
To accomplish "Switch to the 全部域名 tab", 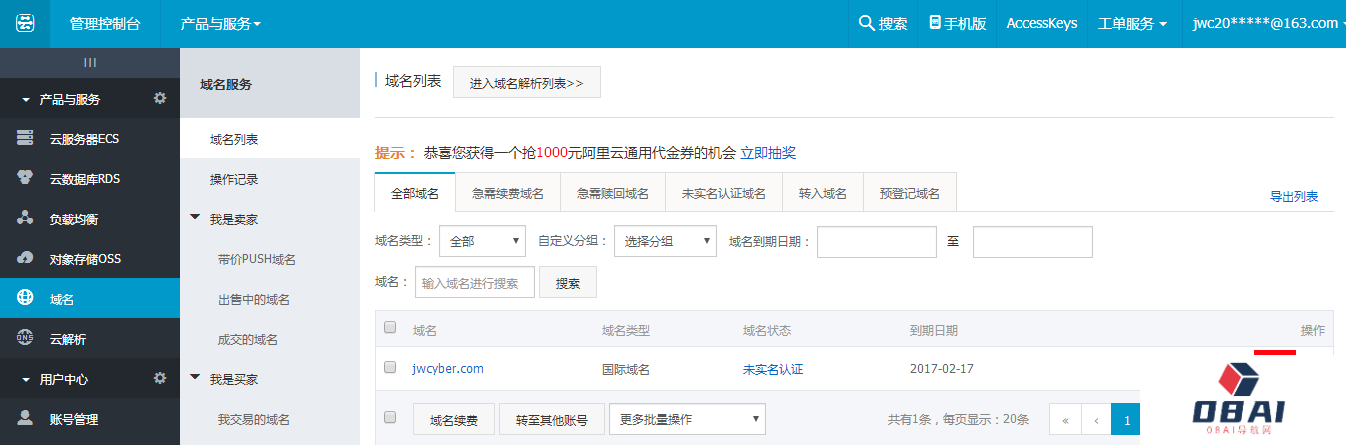I will click(x=415, y=193).
